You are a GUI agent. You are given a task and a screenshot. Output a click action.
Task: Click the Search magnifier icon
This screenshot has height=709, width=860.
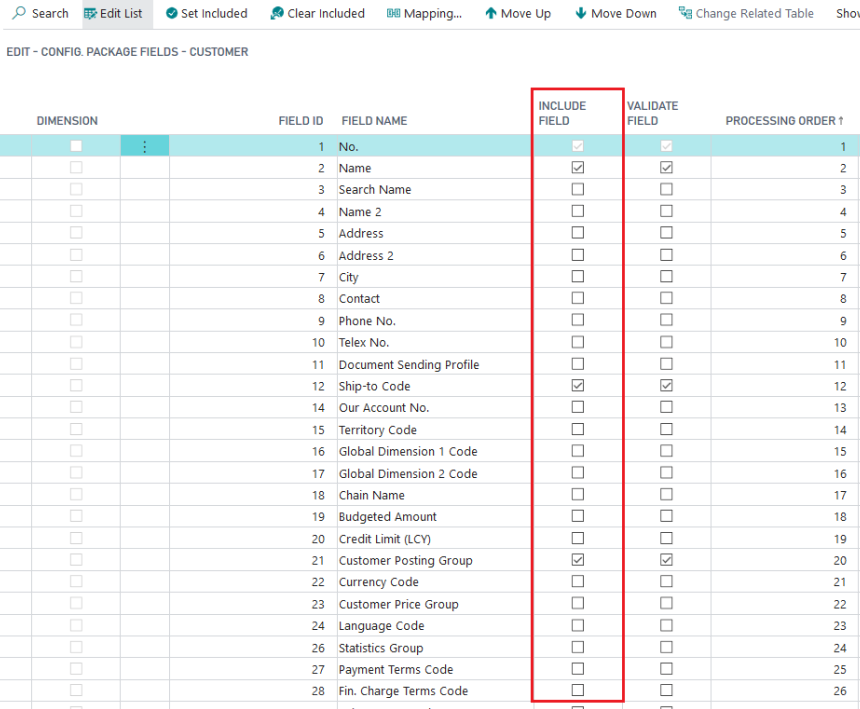[19, 13]
